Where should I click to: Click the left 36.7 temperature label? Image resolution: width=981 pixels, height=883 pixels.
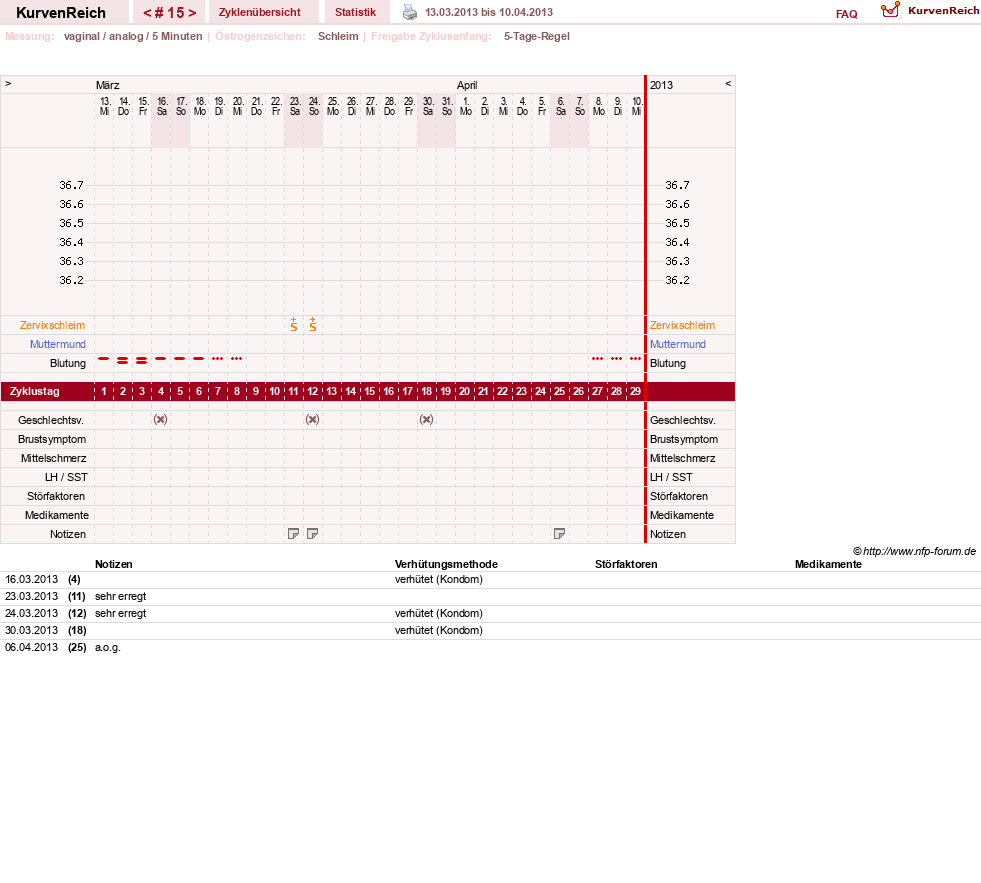[x=71, y=185]
